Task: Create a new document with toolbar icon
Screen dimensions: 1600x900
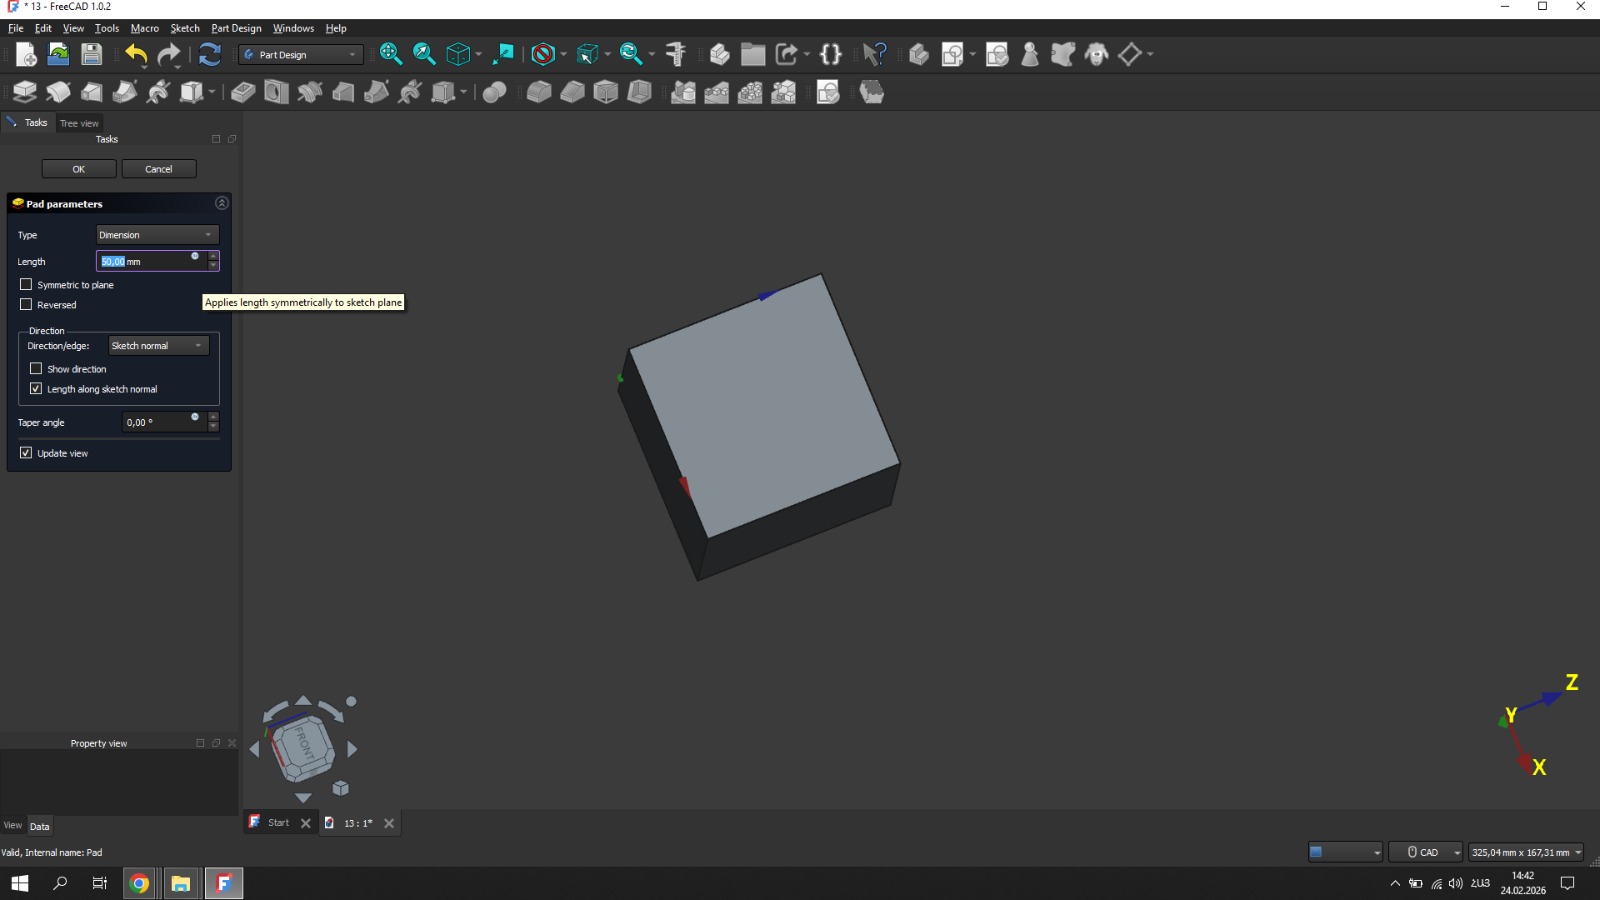Action: (26, 54)
